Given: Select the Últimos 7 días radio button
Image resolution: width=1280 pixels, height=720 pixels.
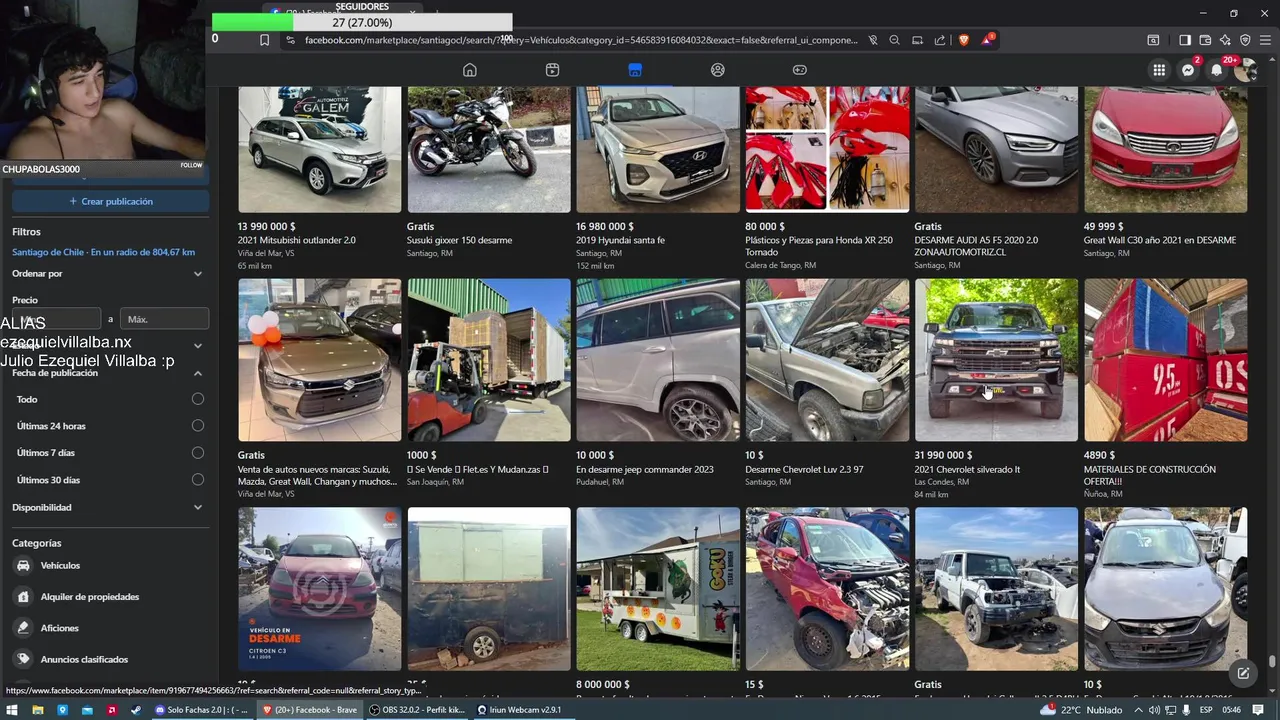Looking at the screenshot, I should click(198, 453).
